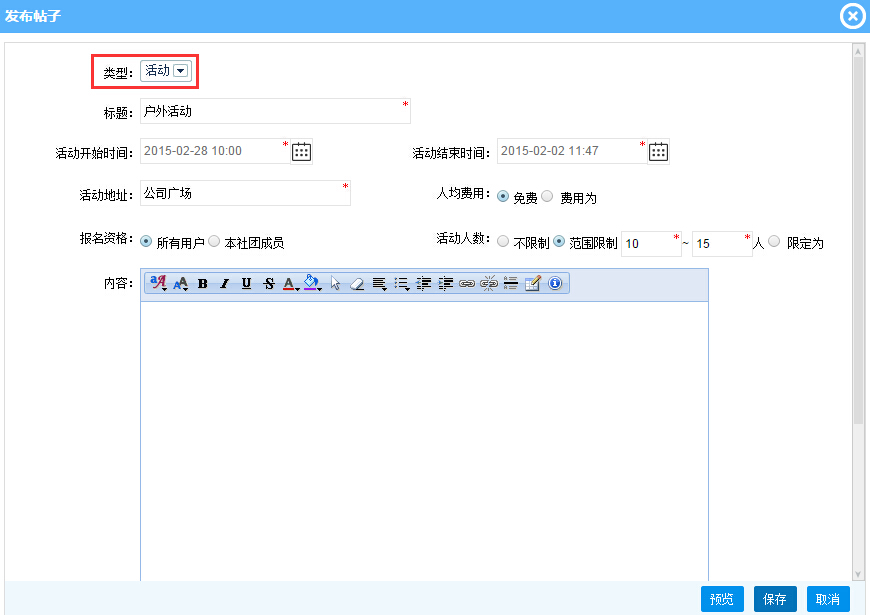Open the font family picker in editor toolbar
The height and width of the screenshot is (615, 870).
pos(159,283)
